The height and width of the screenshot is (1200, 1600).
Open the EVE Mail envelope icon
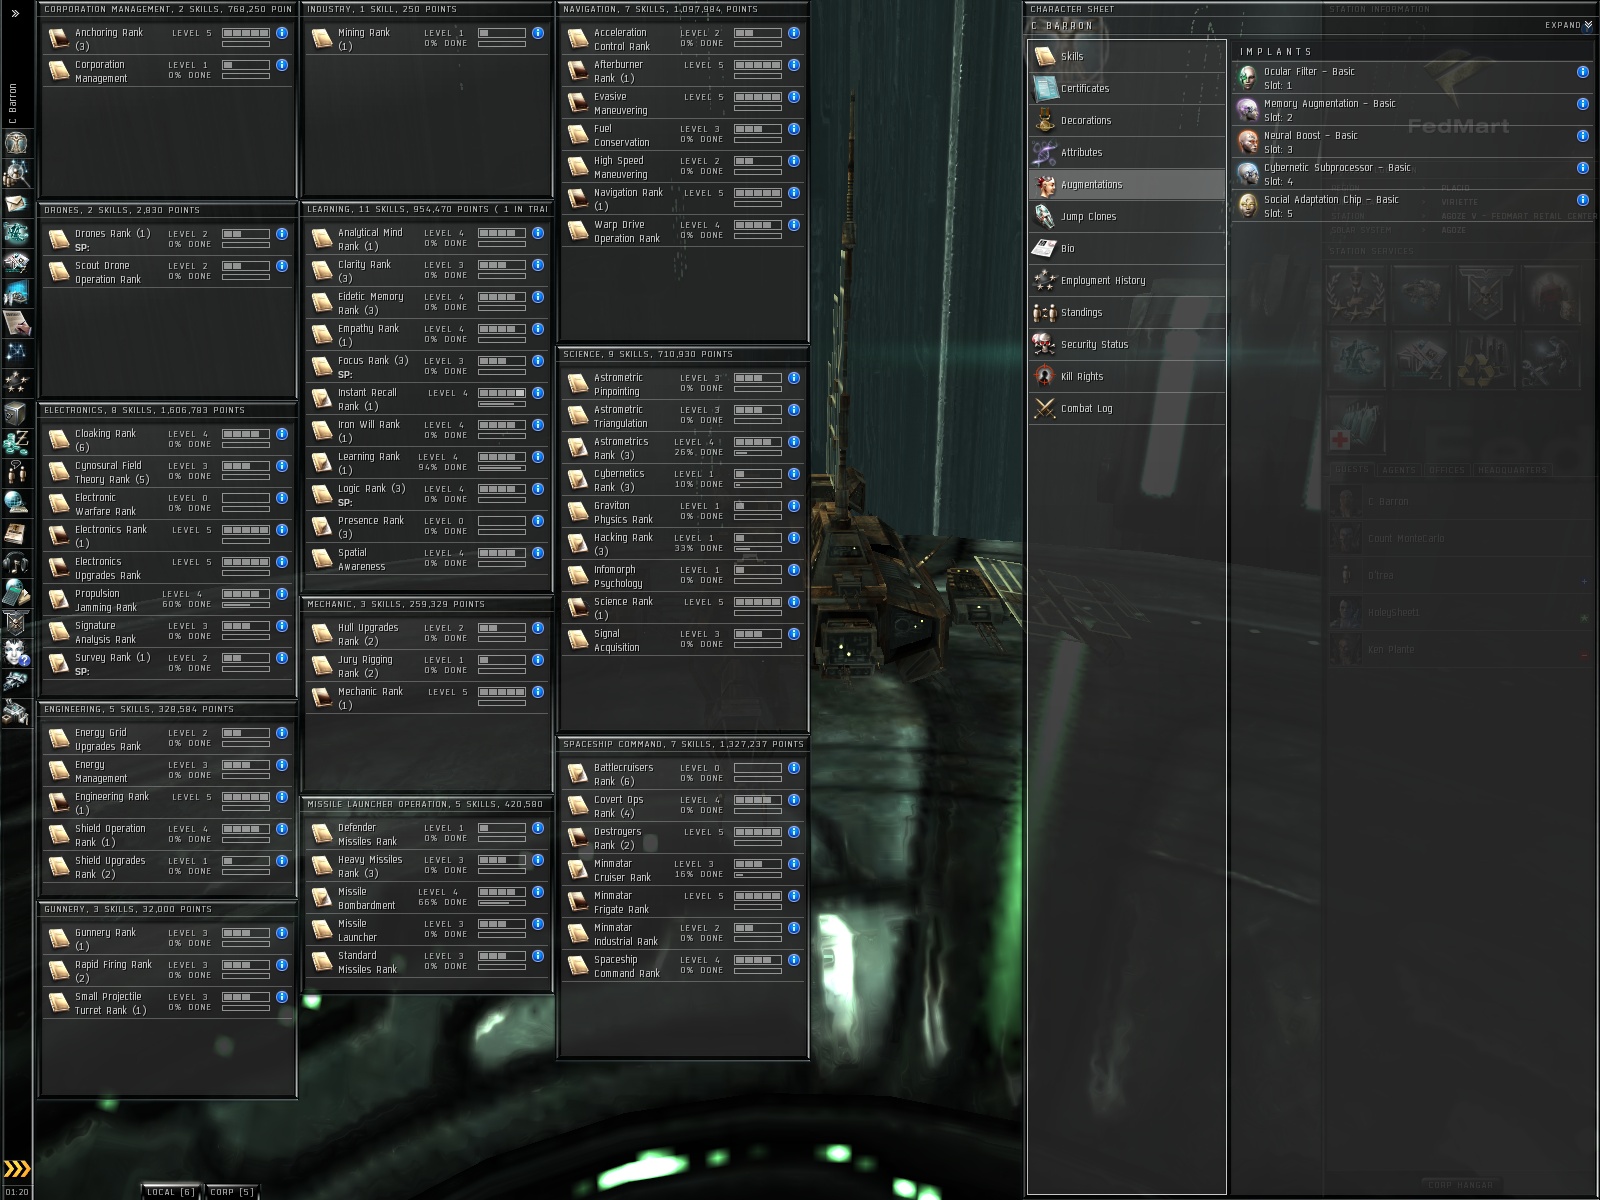[16, 203]
